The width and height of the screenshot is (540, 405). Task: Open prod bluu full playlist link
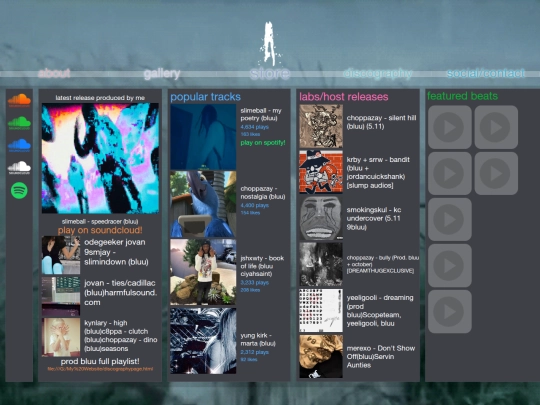pyautogui.click(x=100, y=361)
